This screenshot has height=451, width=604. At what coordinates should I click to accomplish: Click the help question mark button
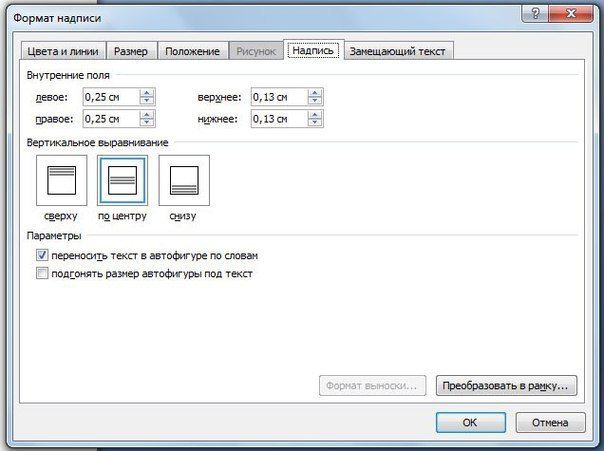(534, 15)
